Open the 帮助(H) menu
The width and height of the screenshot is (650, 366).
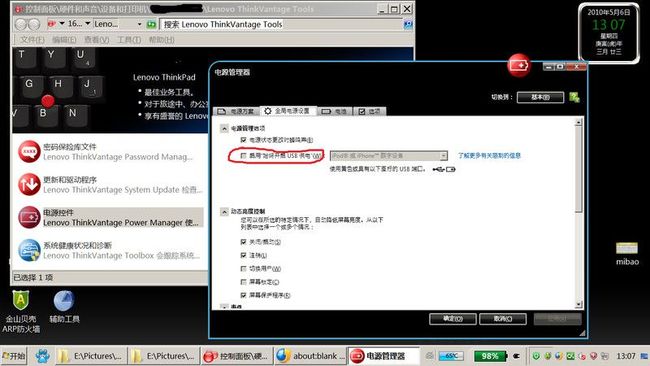pos(161,40)
